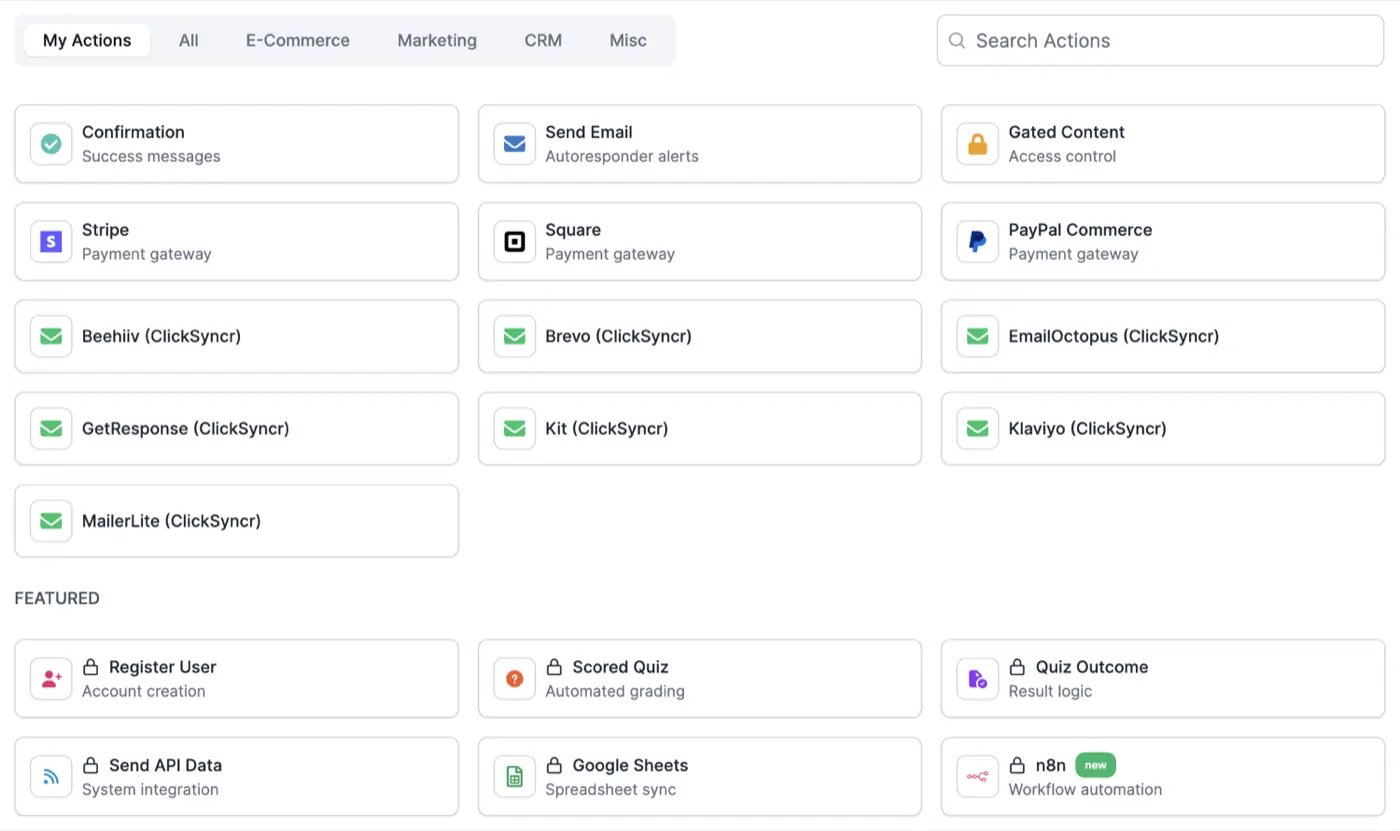Click the "Automated grading" subtitle
This screenshot has height=831, width=1400.
tap(614, 691)
